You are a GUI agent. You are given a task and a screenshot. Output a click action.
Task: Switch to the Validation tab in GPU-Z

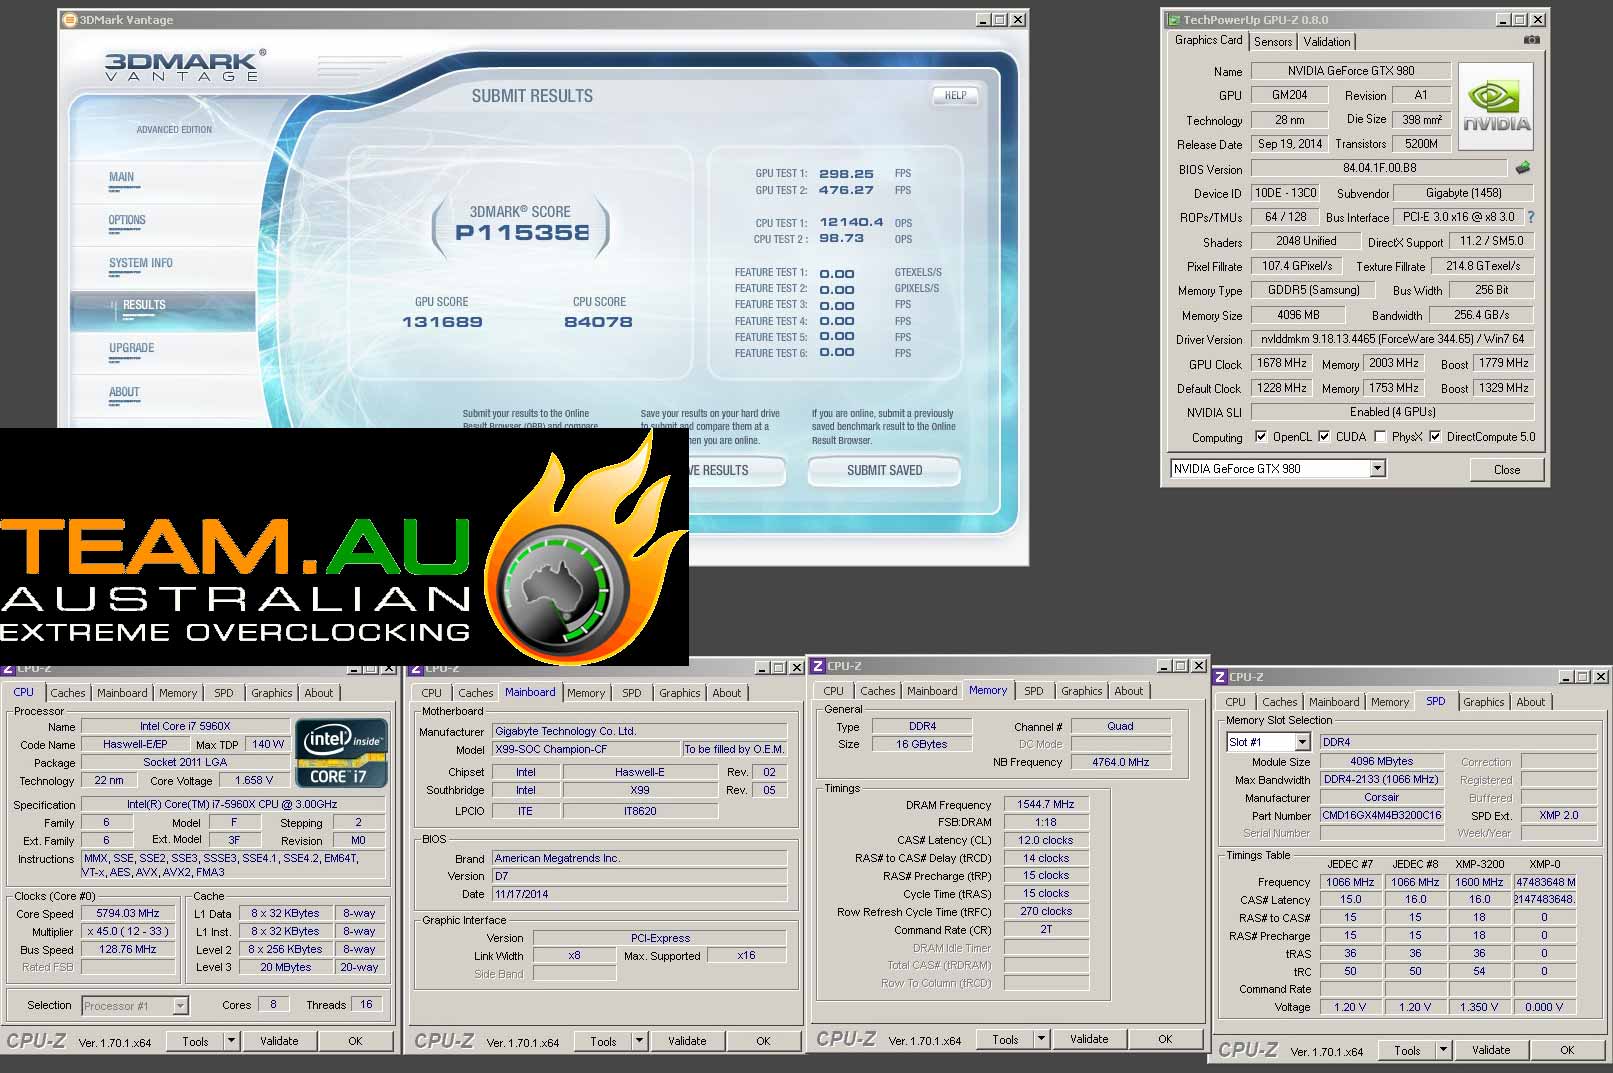(1327, 41)
